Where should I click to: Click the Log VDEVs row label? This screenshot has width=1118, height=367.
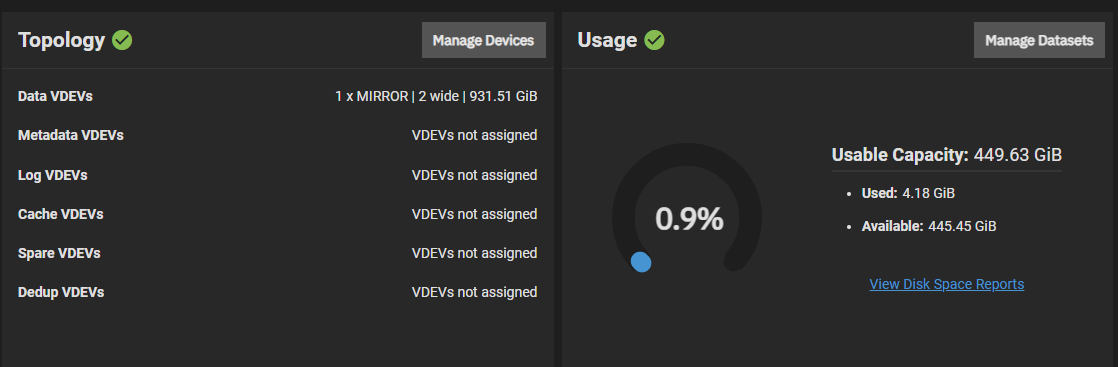[x=53, y=175]
